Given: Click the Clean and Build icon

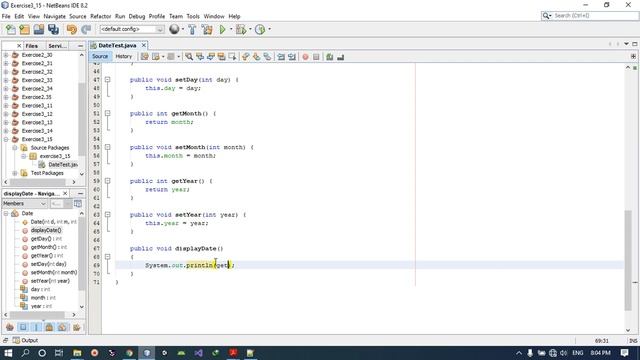Looking at the screenshot, I should point(207,29).
